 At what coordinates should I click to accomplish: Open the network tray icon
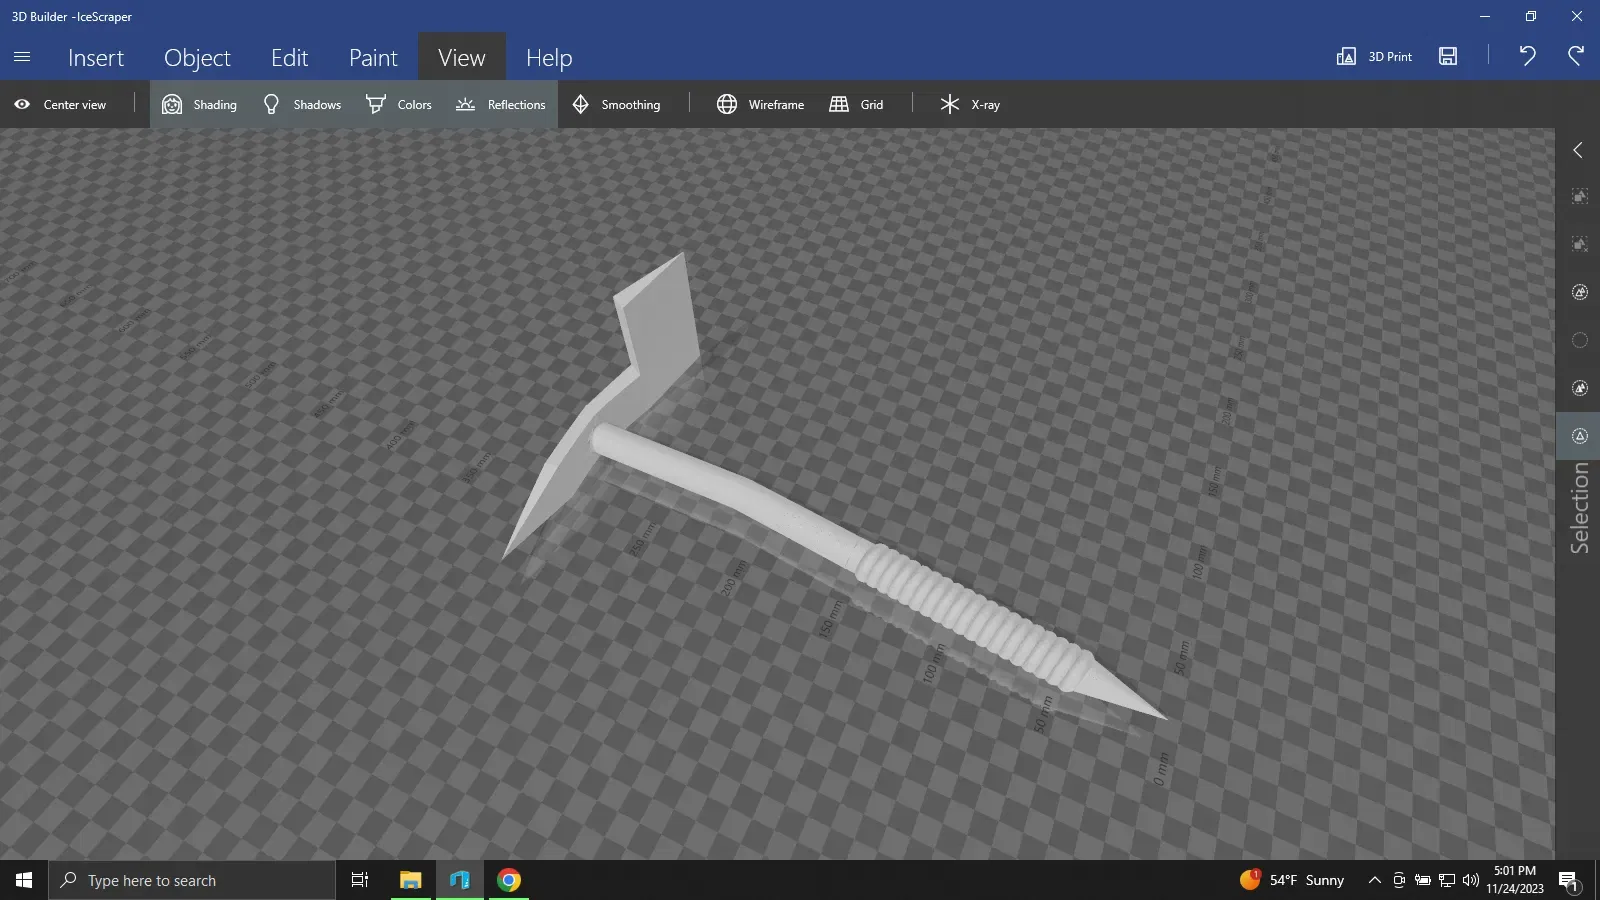1447,880
